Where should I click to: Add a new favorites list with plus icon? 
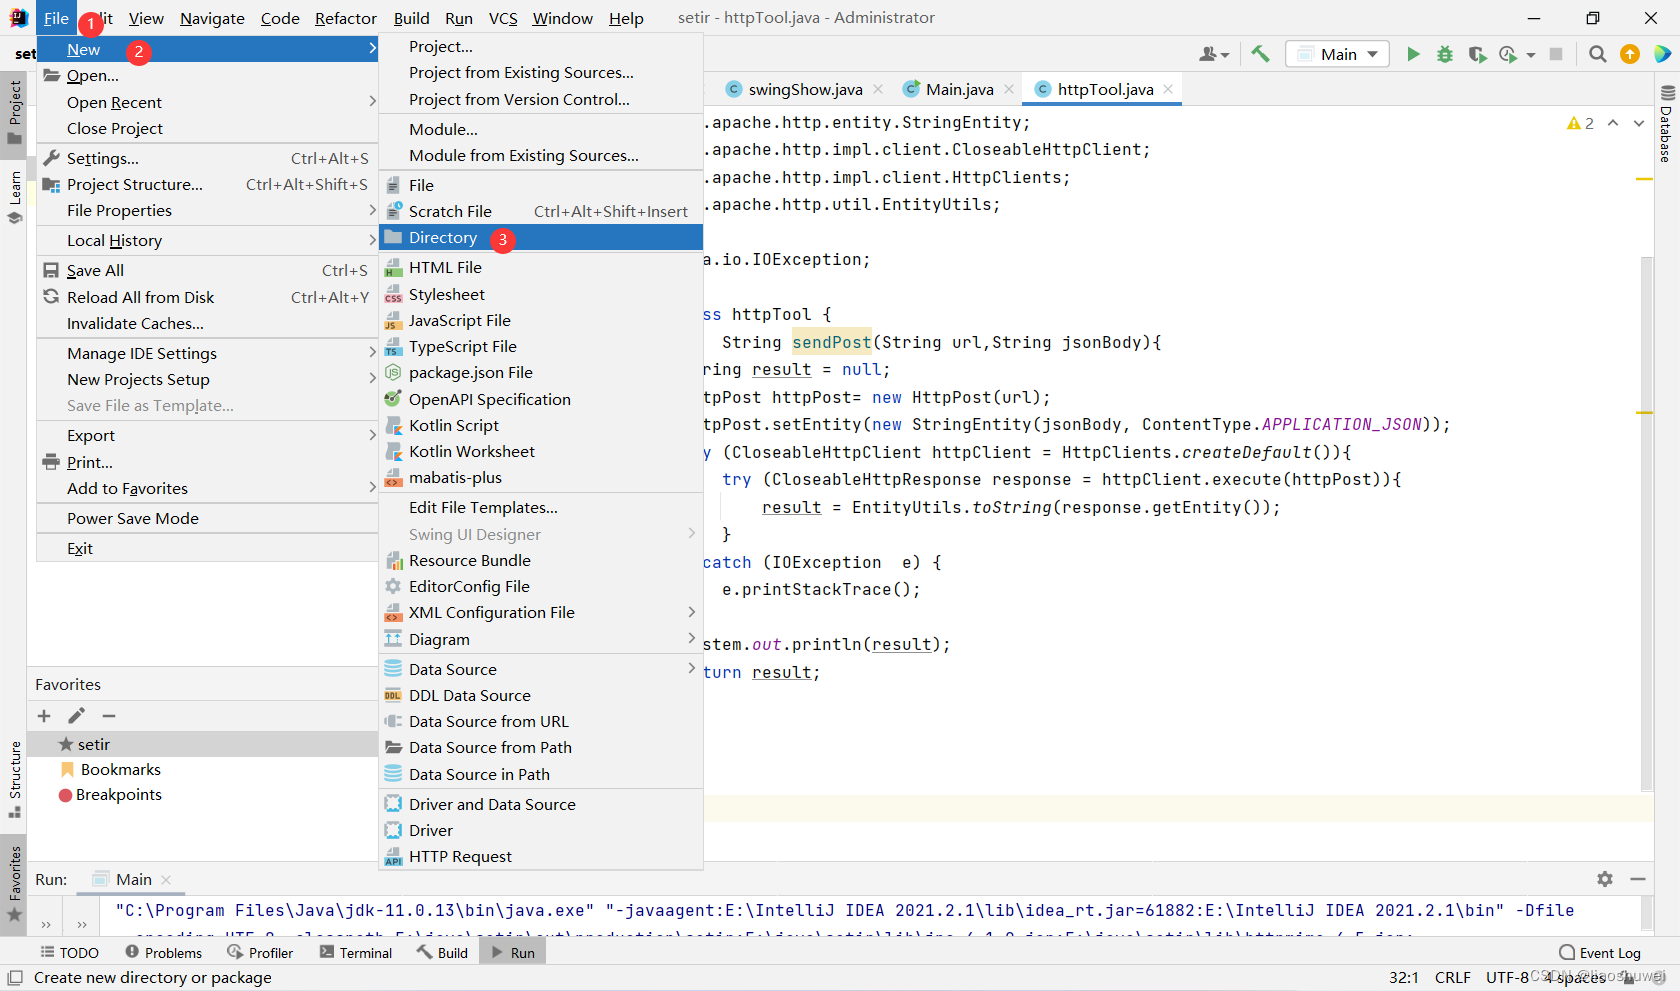(x=44, y=716)
